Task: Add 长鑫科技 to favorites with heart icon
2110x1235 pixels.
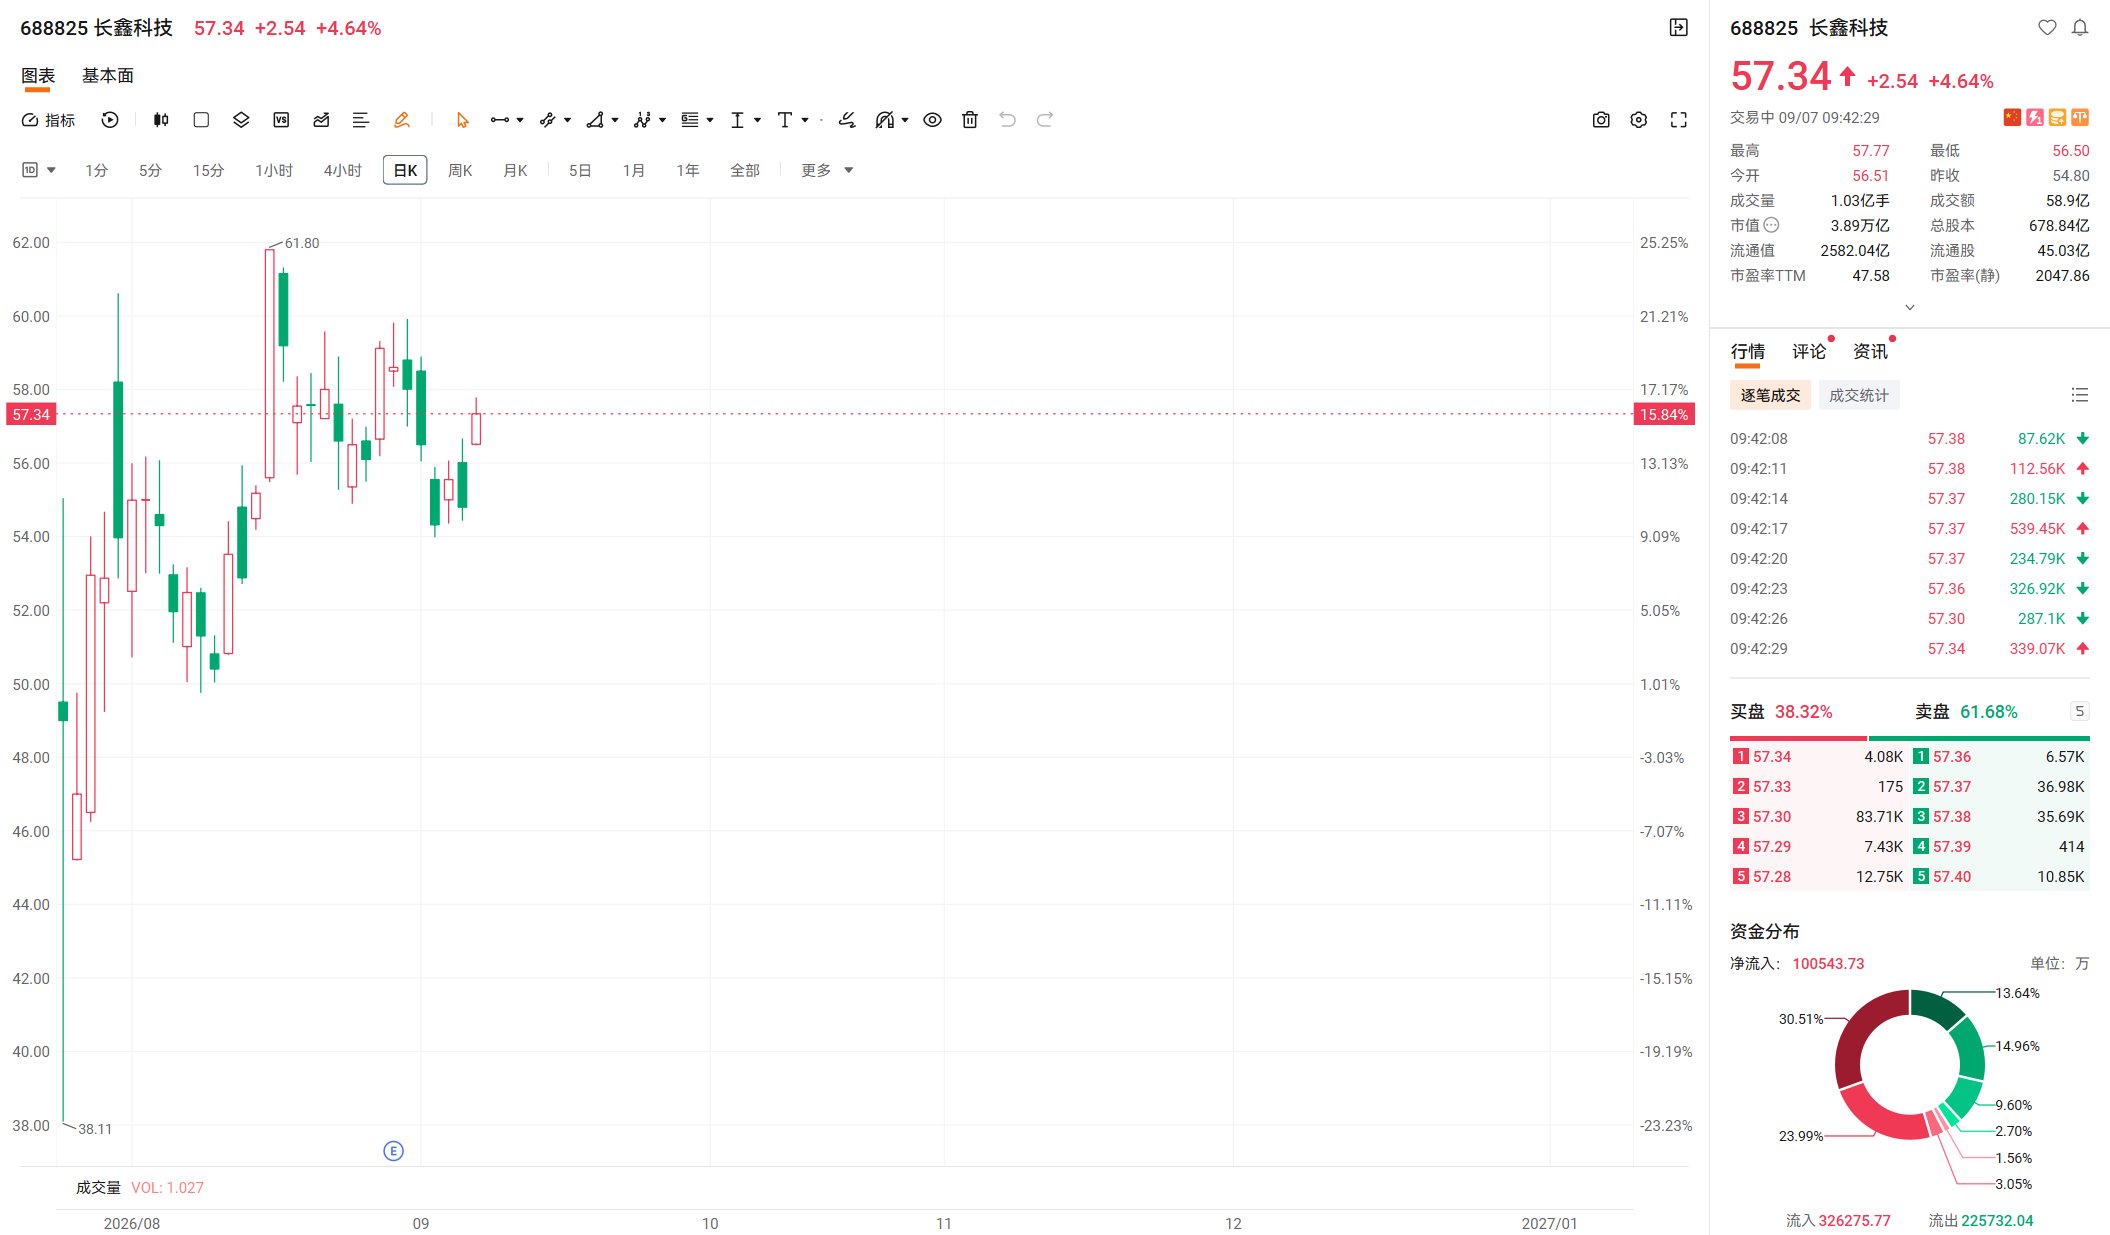Action: [2047, 28]
